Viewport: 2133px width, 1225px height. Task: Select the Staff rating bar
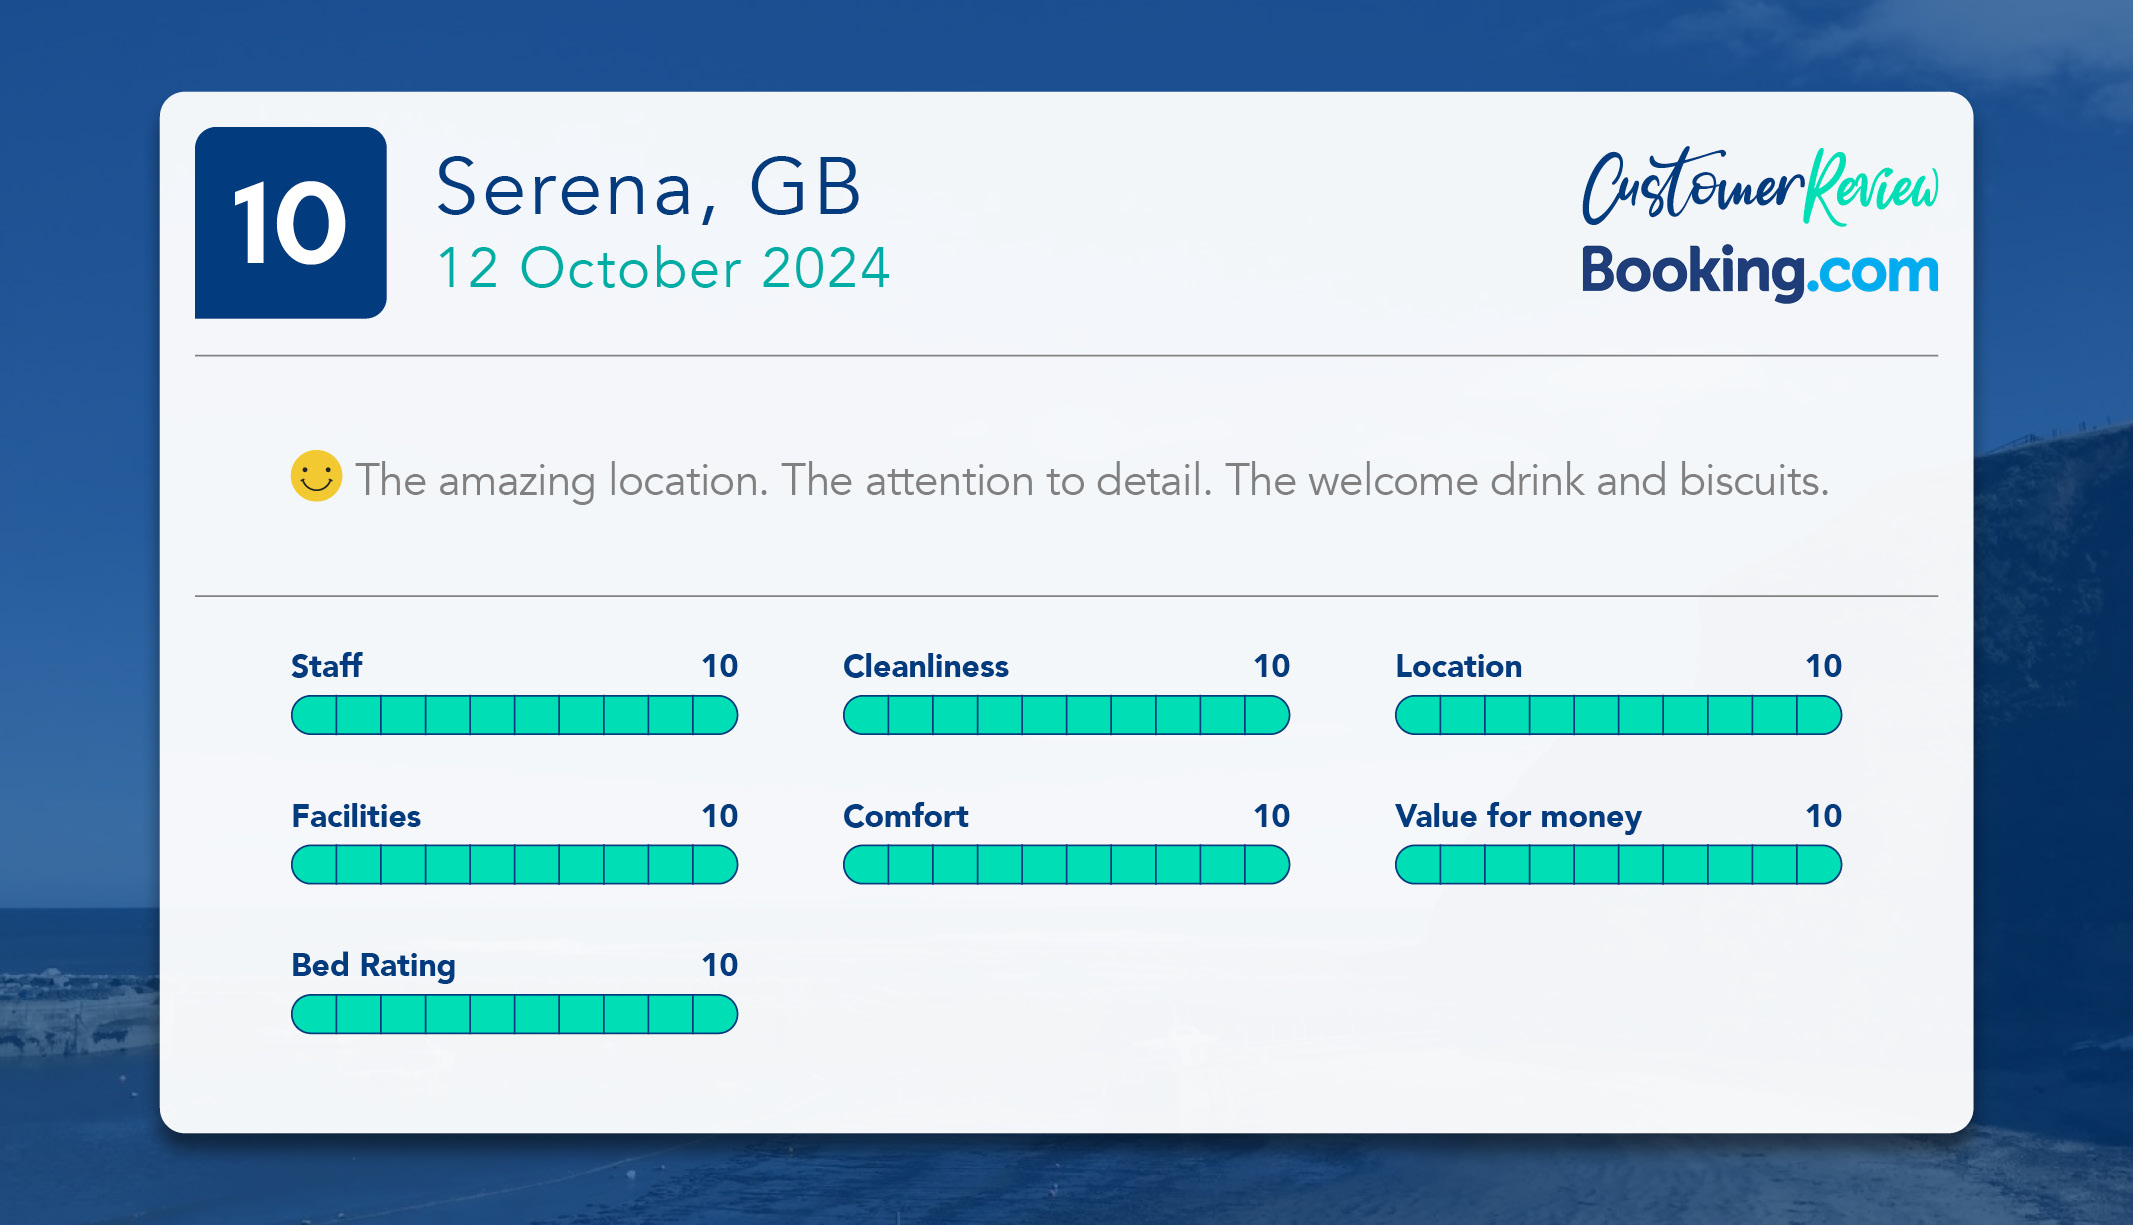[x=515, y=715]
